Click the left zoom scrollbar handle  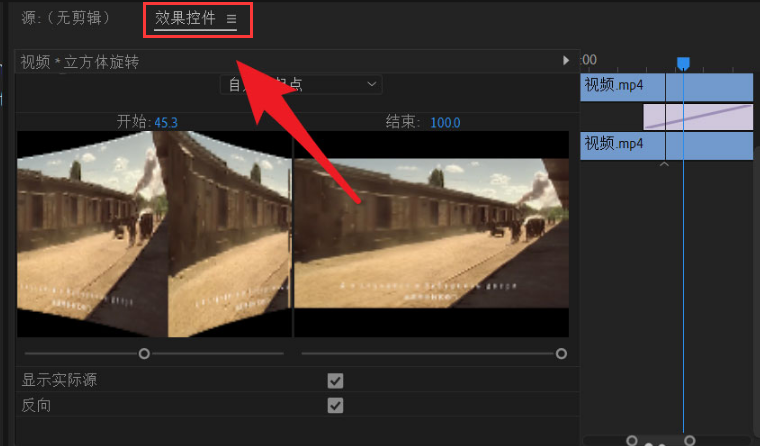click(x=632, y=440)
